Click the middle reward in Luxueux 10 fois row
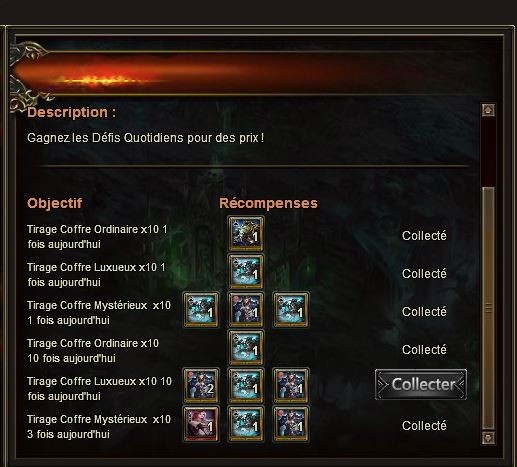 [246, 385]
